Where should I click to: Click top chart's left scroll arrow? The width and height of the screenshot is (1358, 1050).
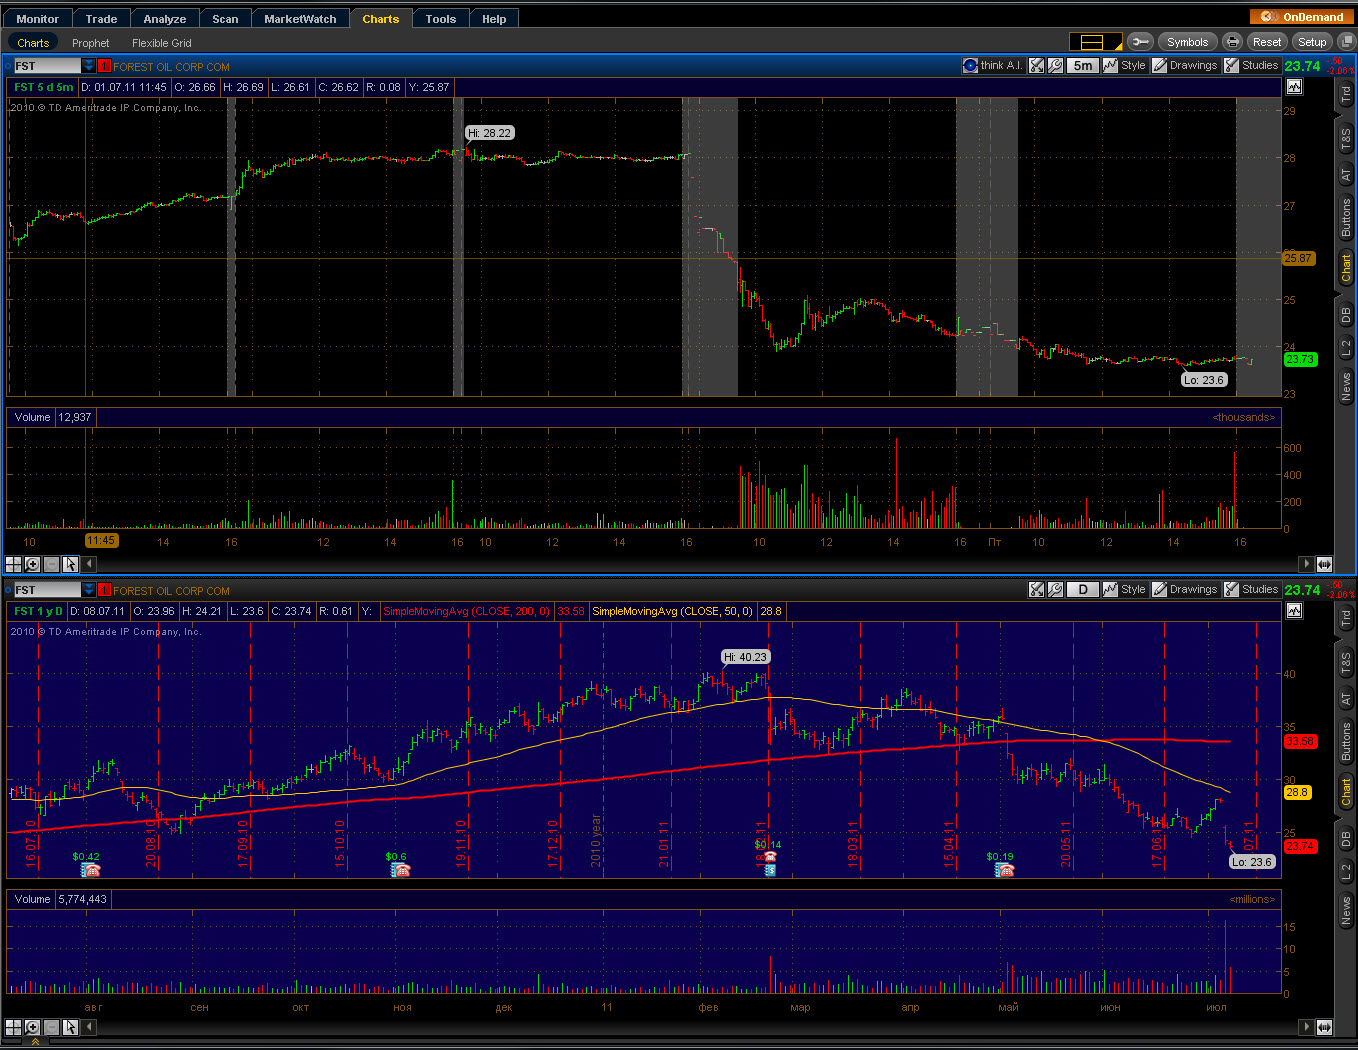pyautogui.click(x=90, y=564)
